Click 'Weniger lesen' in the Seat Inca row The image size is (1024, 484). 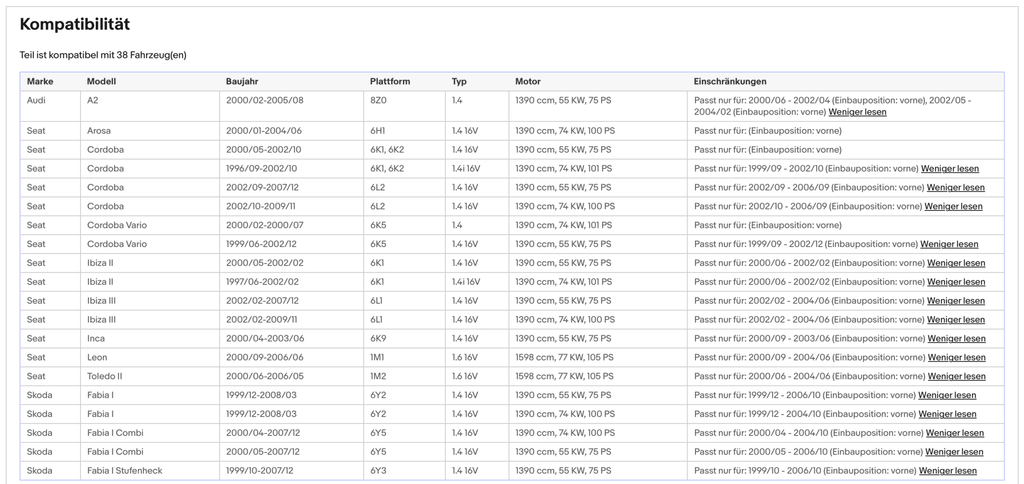pyautogui.click(x=957, y=339)
